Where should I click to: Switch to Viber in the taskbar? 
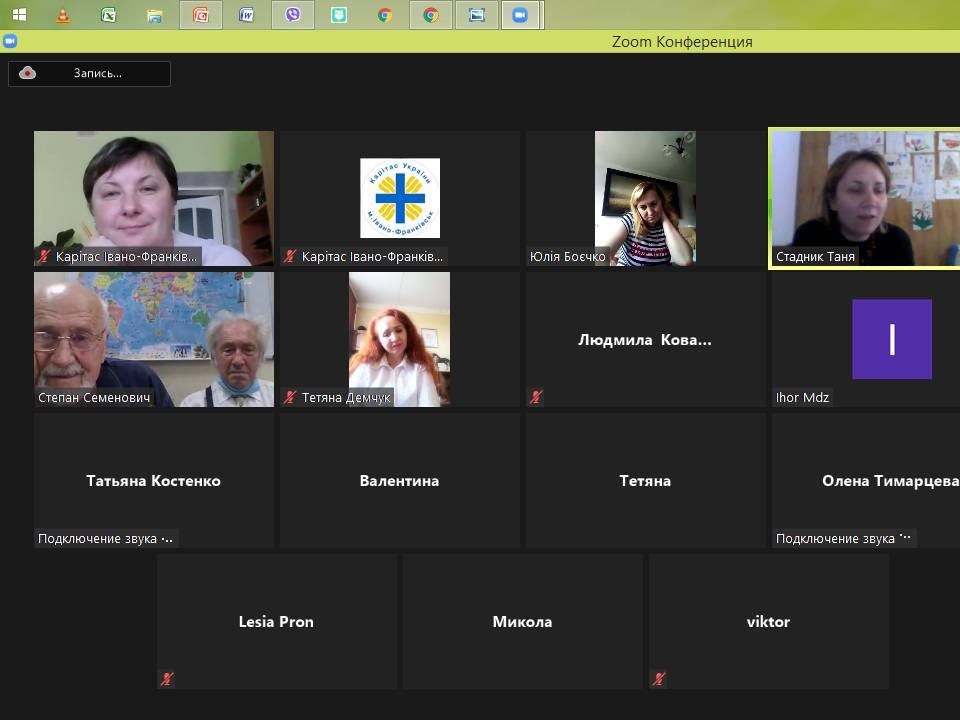point(293,15)
